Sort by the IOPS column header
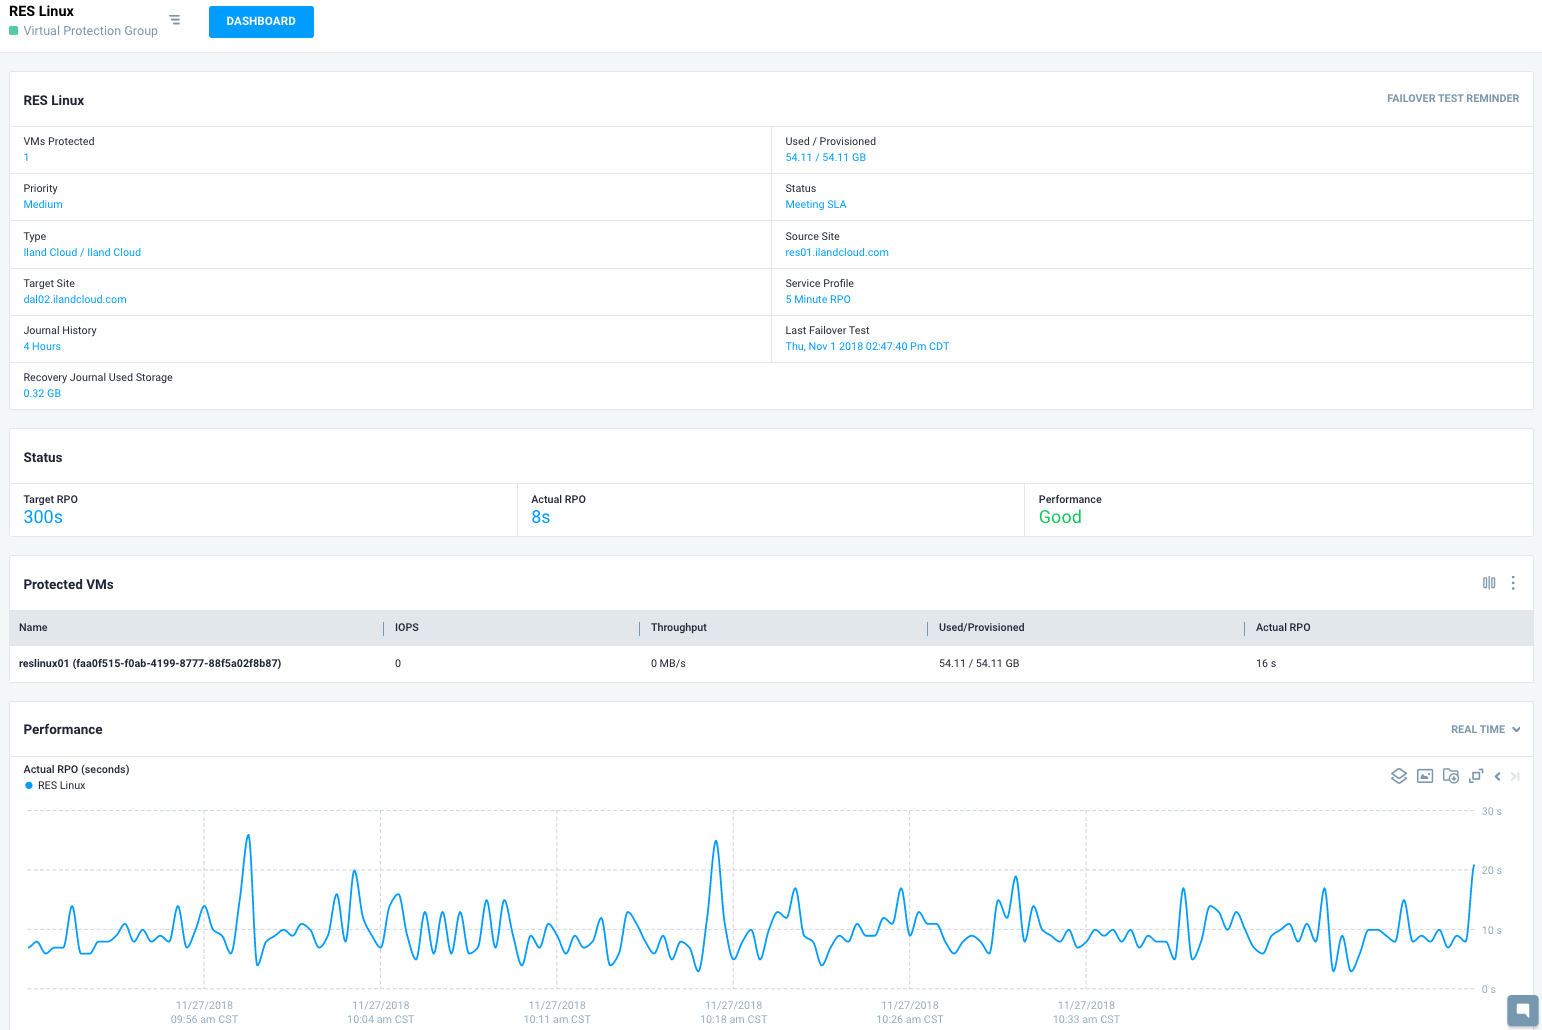 (406, 628)
